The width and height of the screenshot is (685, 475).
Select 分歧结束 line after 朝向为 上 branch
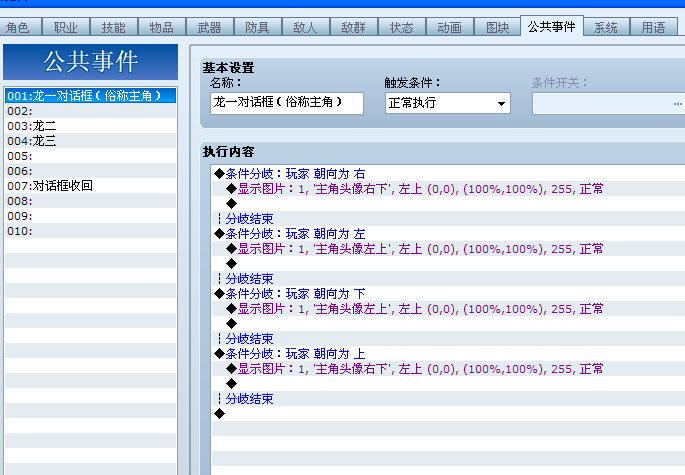(x=448, y=399)
